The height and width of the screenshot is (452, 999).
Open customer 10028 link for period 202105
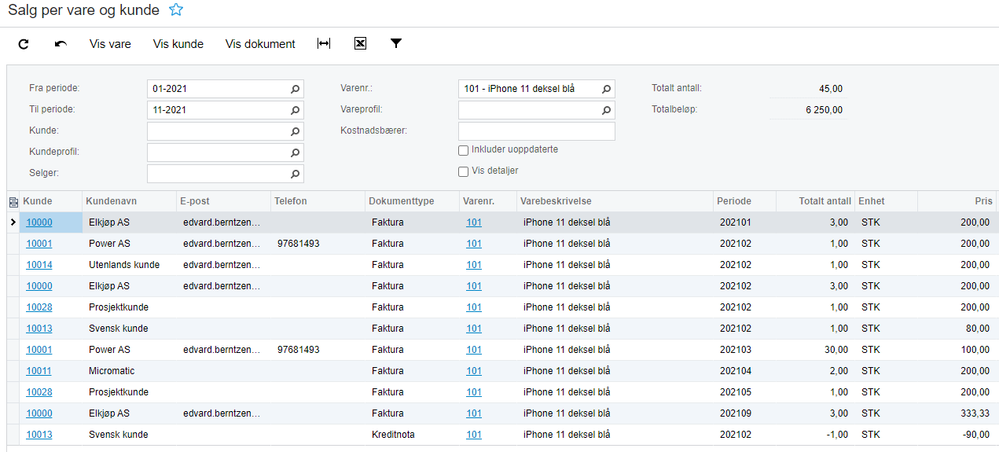point(39,392)
